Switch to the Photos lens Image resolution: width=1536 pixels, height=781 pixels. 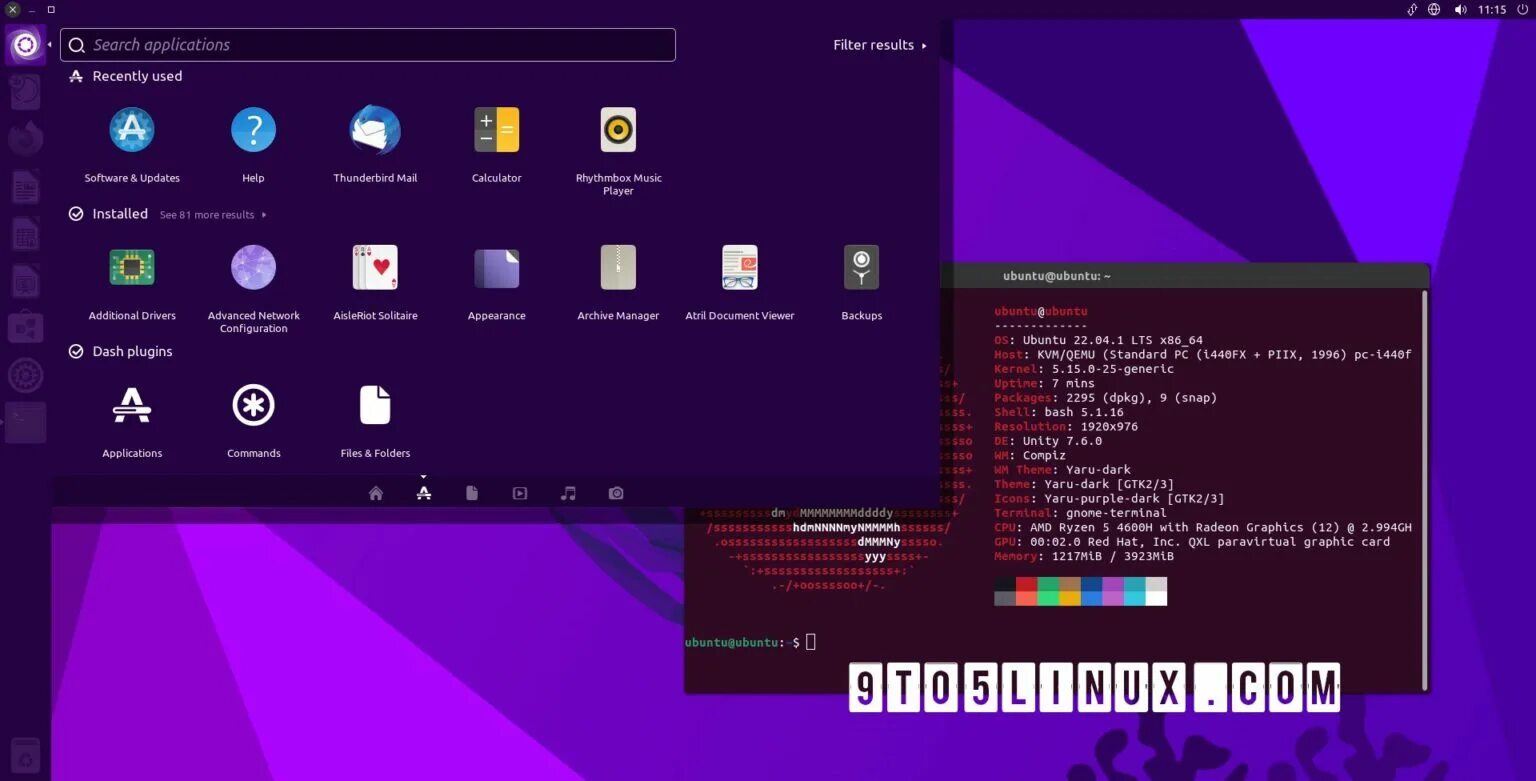pos(616,493)
